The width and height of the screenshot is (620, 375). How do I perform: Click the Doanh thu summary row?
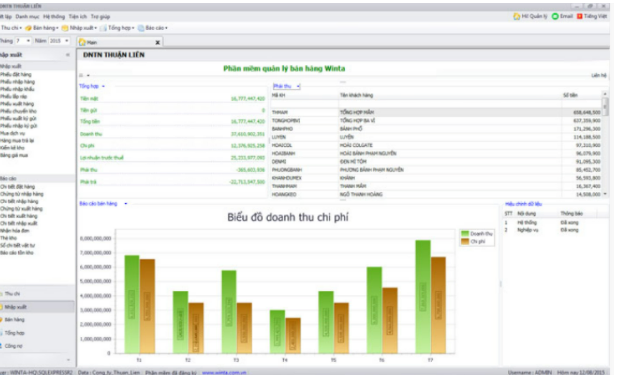pos(172,134)
